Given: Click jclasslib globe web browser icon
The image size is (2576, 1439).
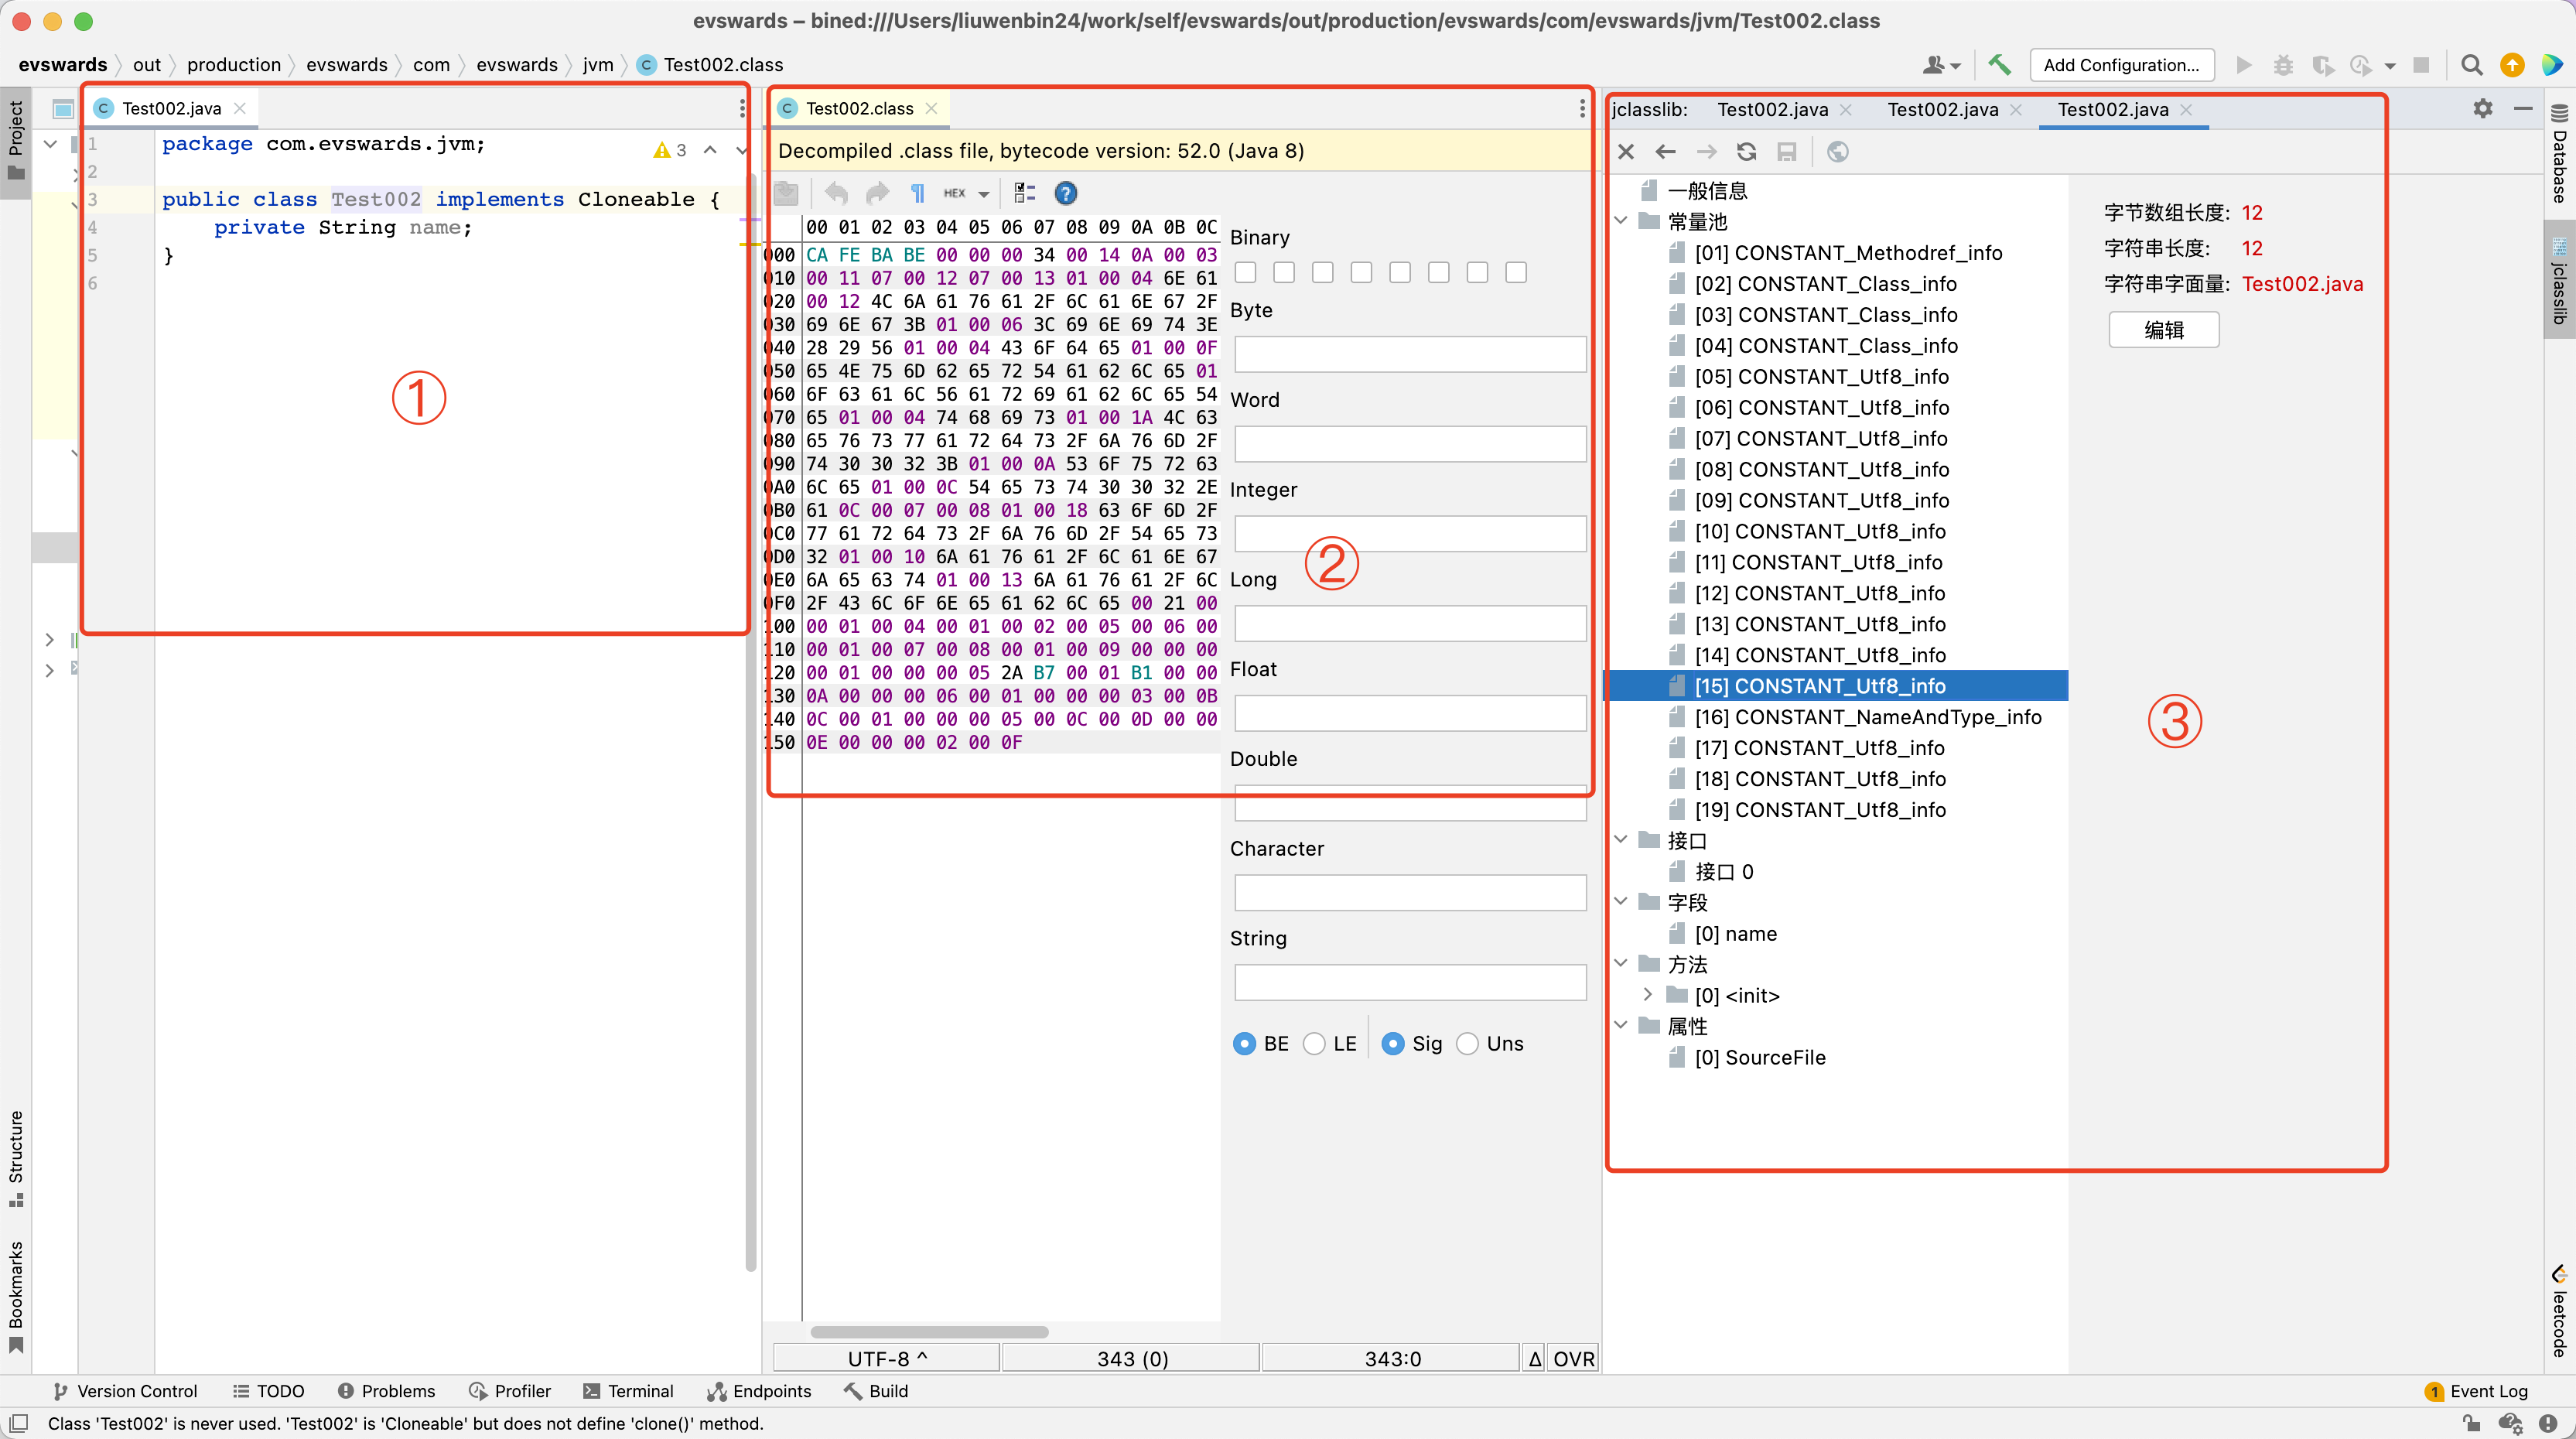Looking at the screenshot, I should coord(1838,152).
